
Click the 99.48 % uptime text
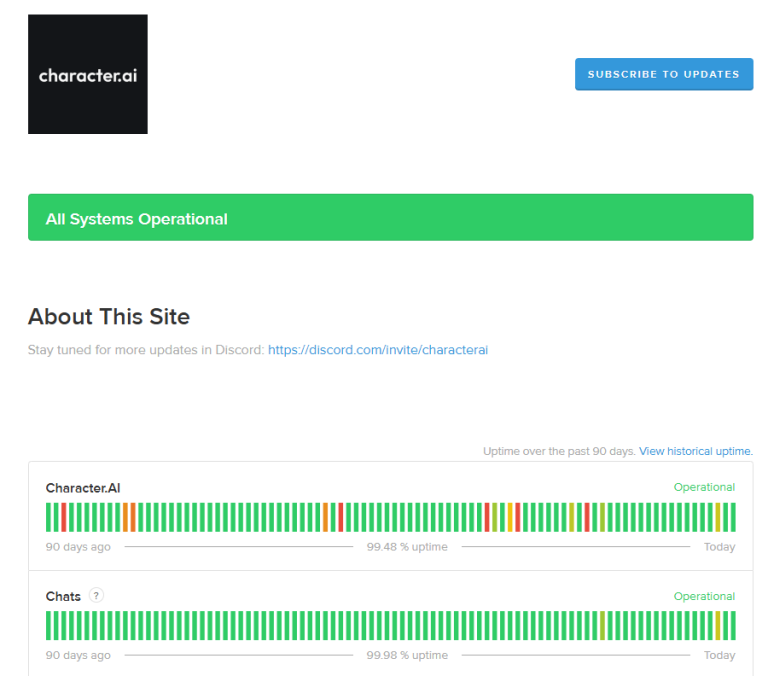coord(407,547)
